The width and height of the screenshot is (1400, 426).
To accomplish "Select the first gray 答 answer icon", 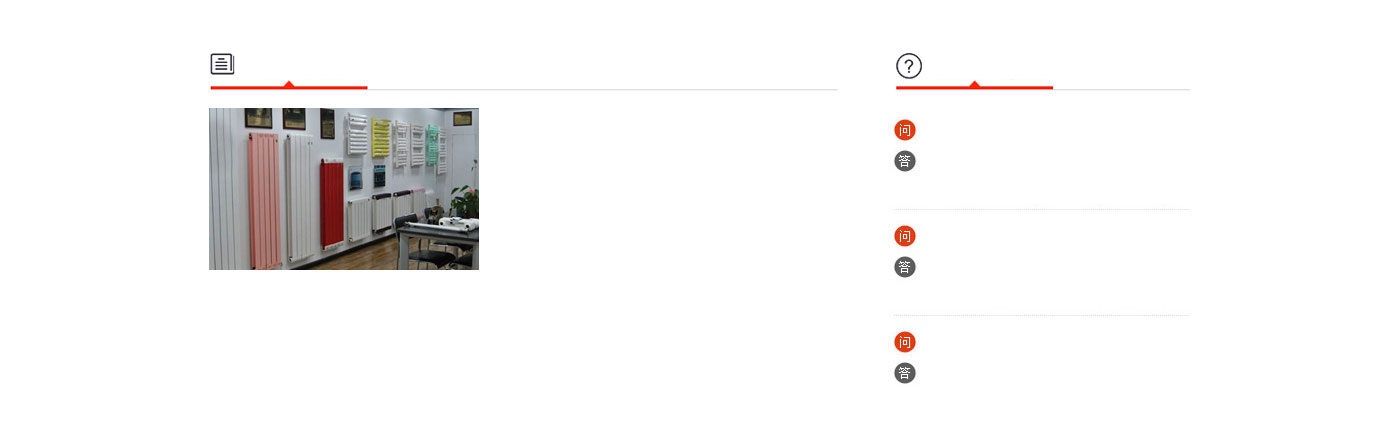I will click(905, 161).
